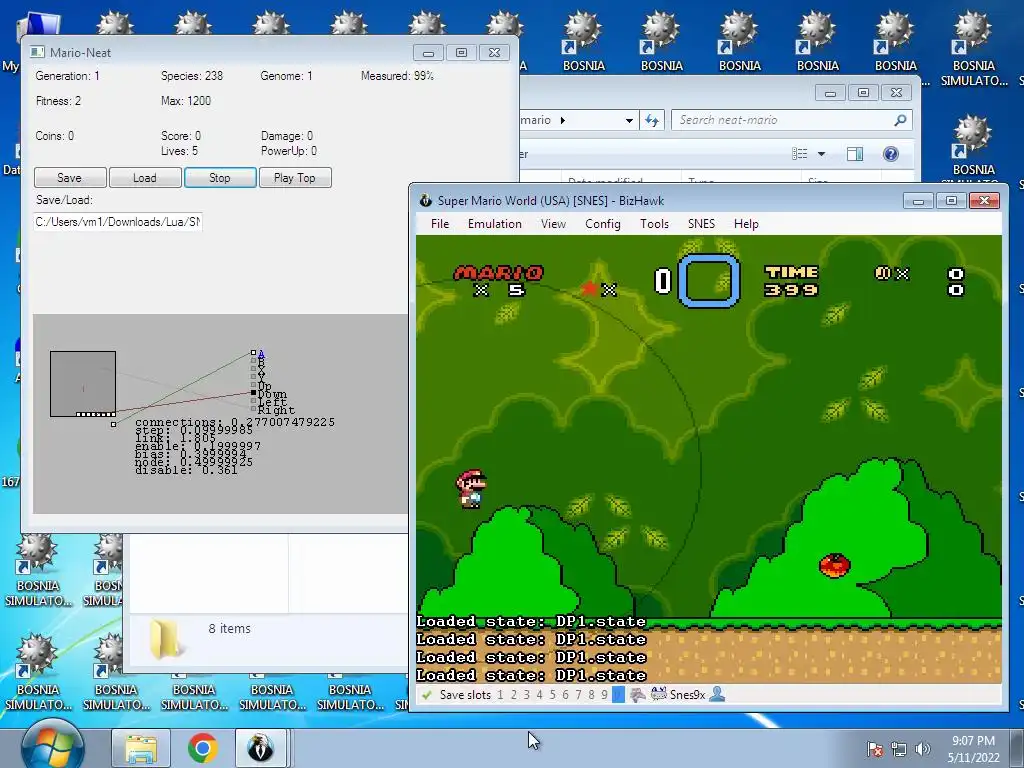The image size is (1024, 768).
Task: Click the volume speaker icon in tray
Action: pos(923,749)
